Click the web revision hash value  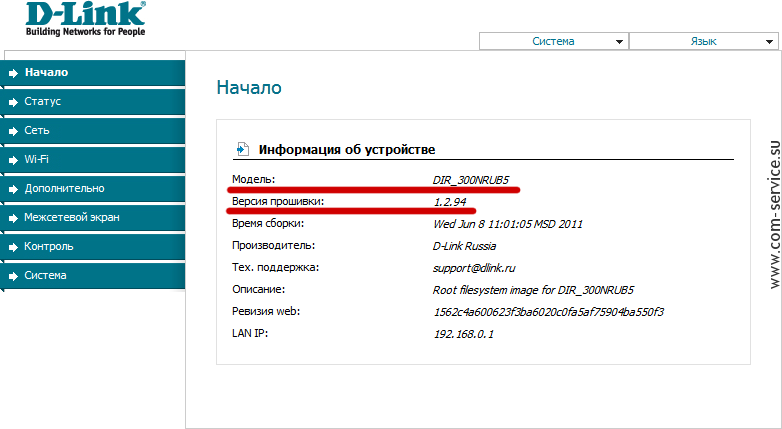pyautogui.click(x=549, y=312)
